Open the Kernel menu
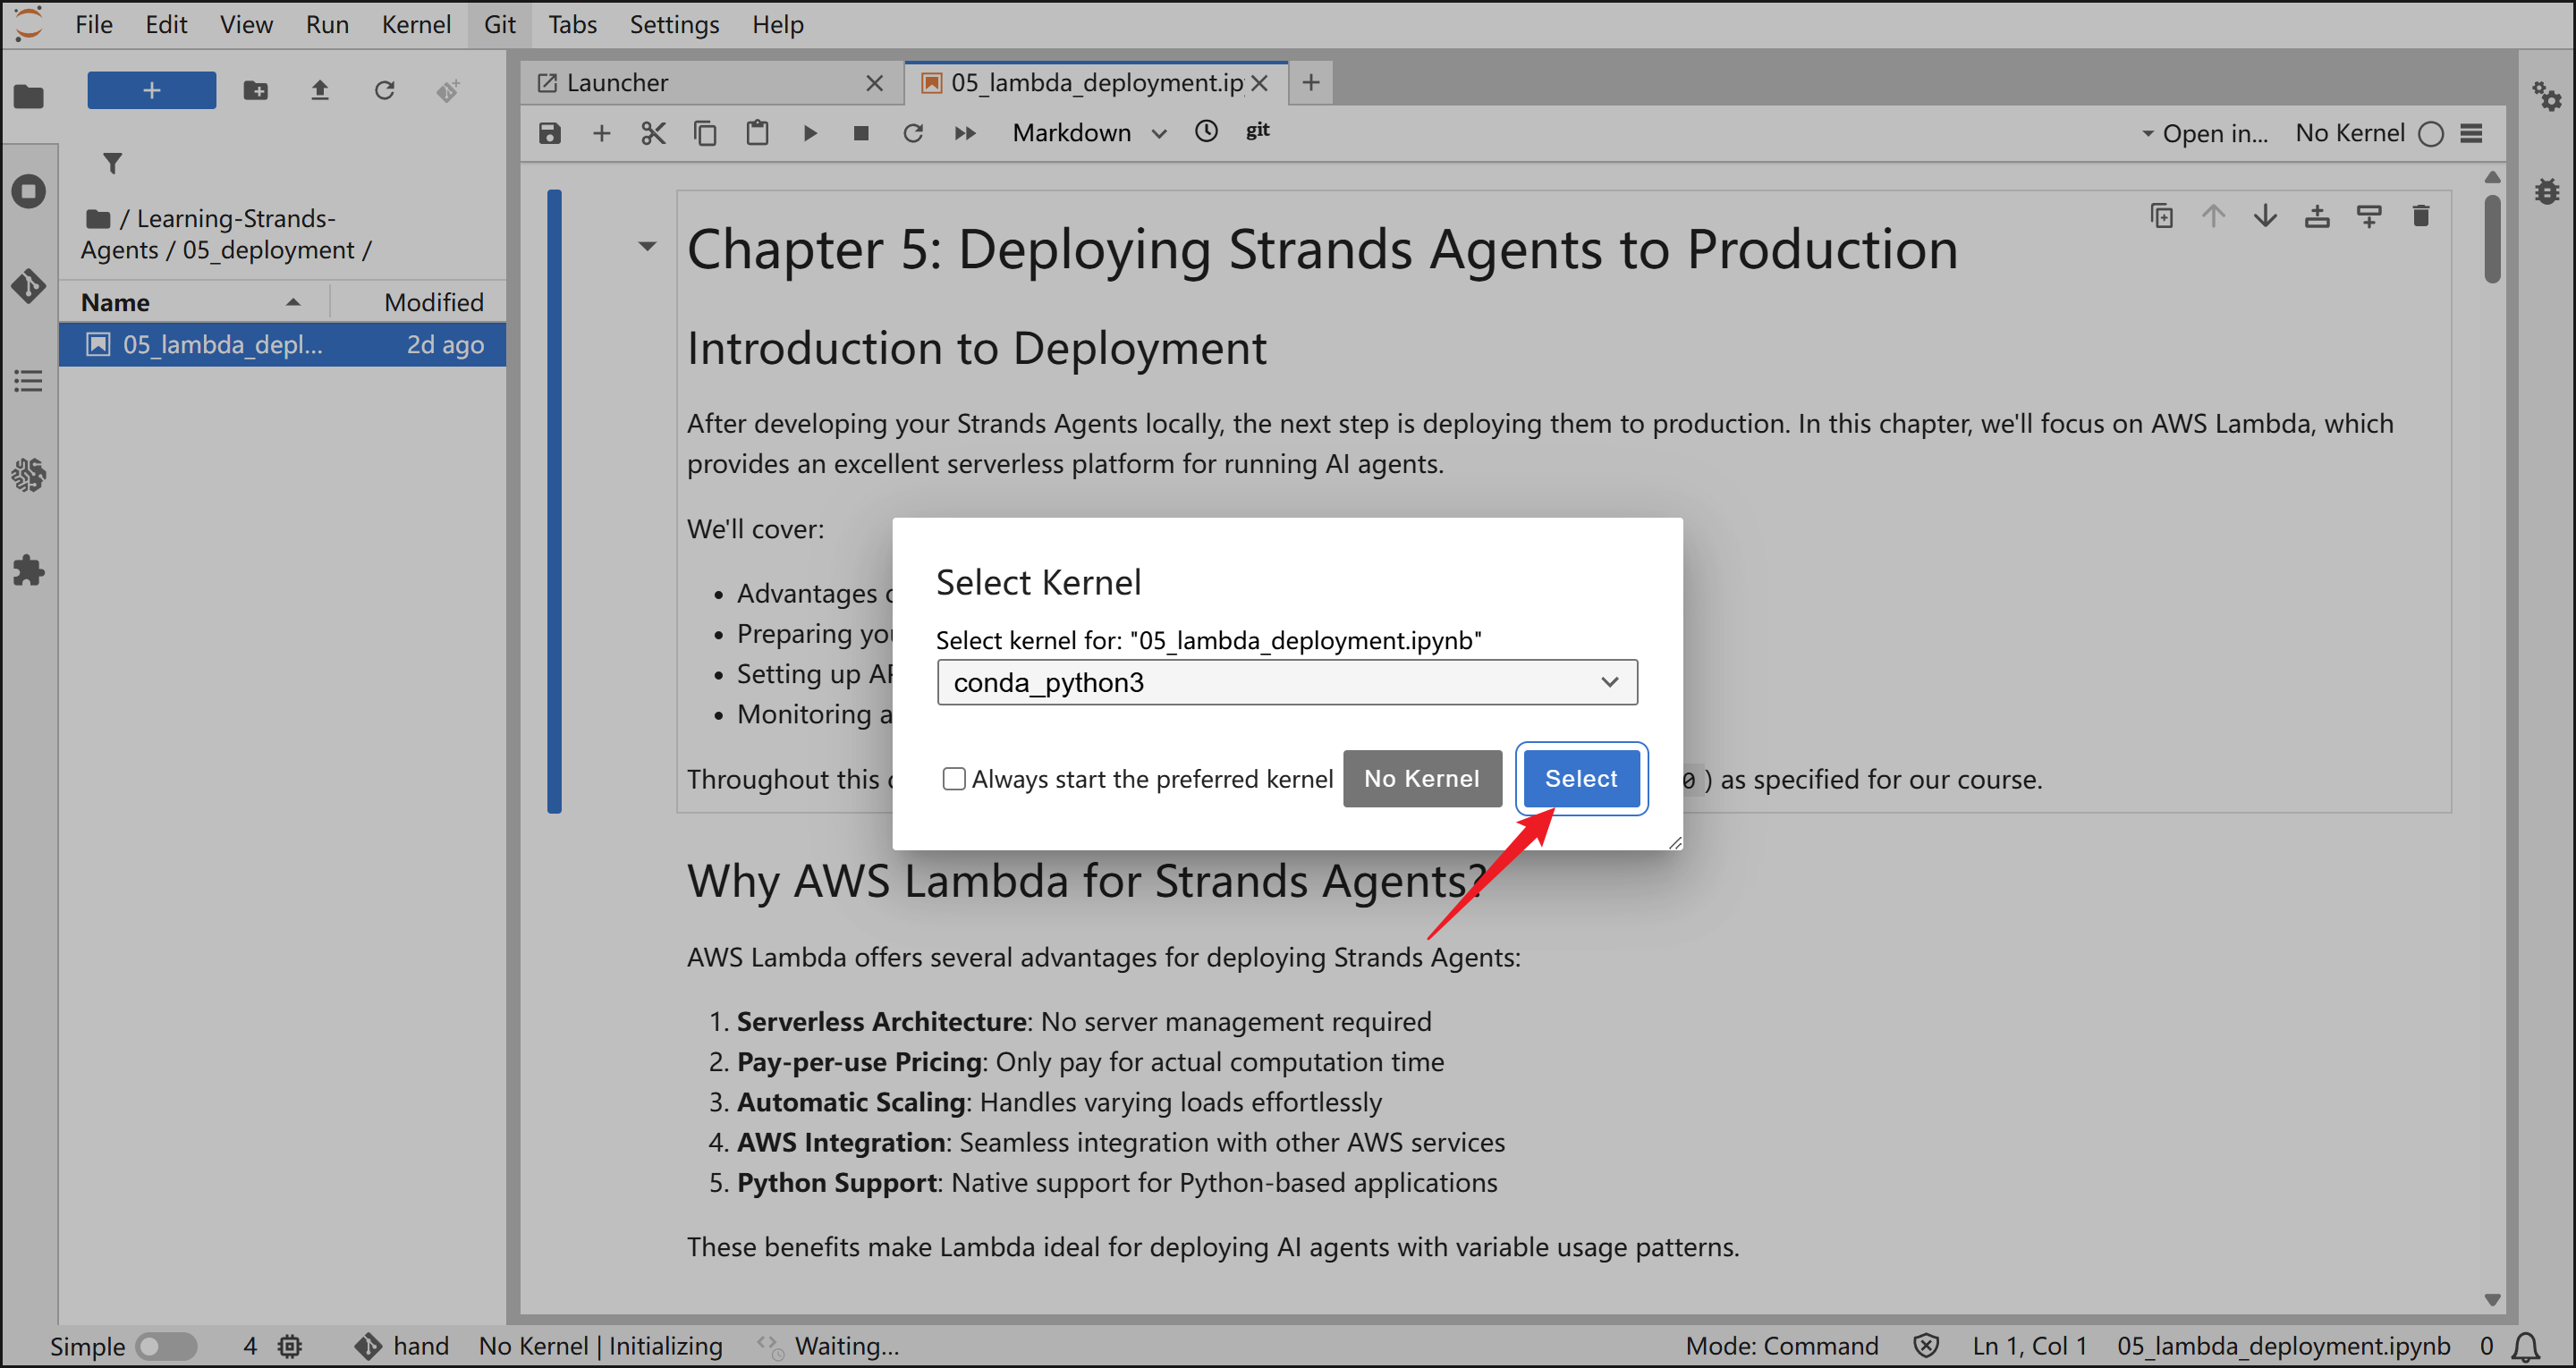The image size is (2576, 1368). (416, 24)
